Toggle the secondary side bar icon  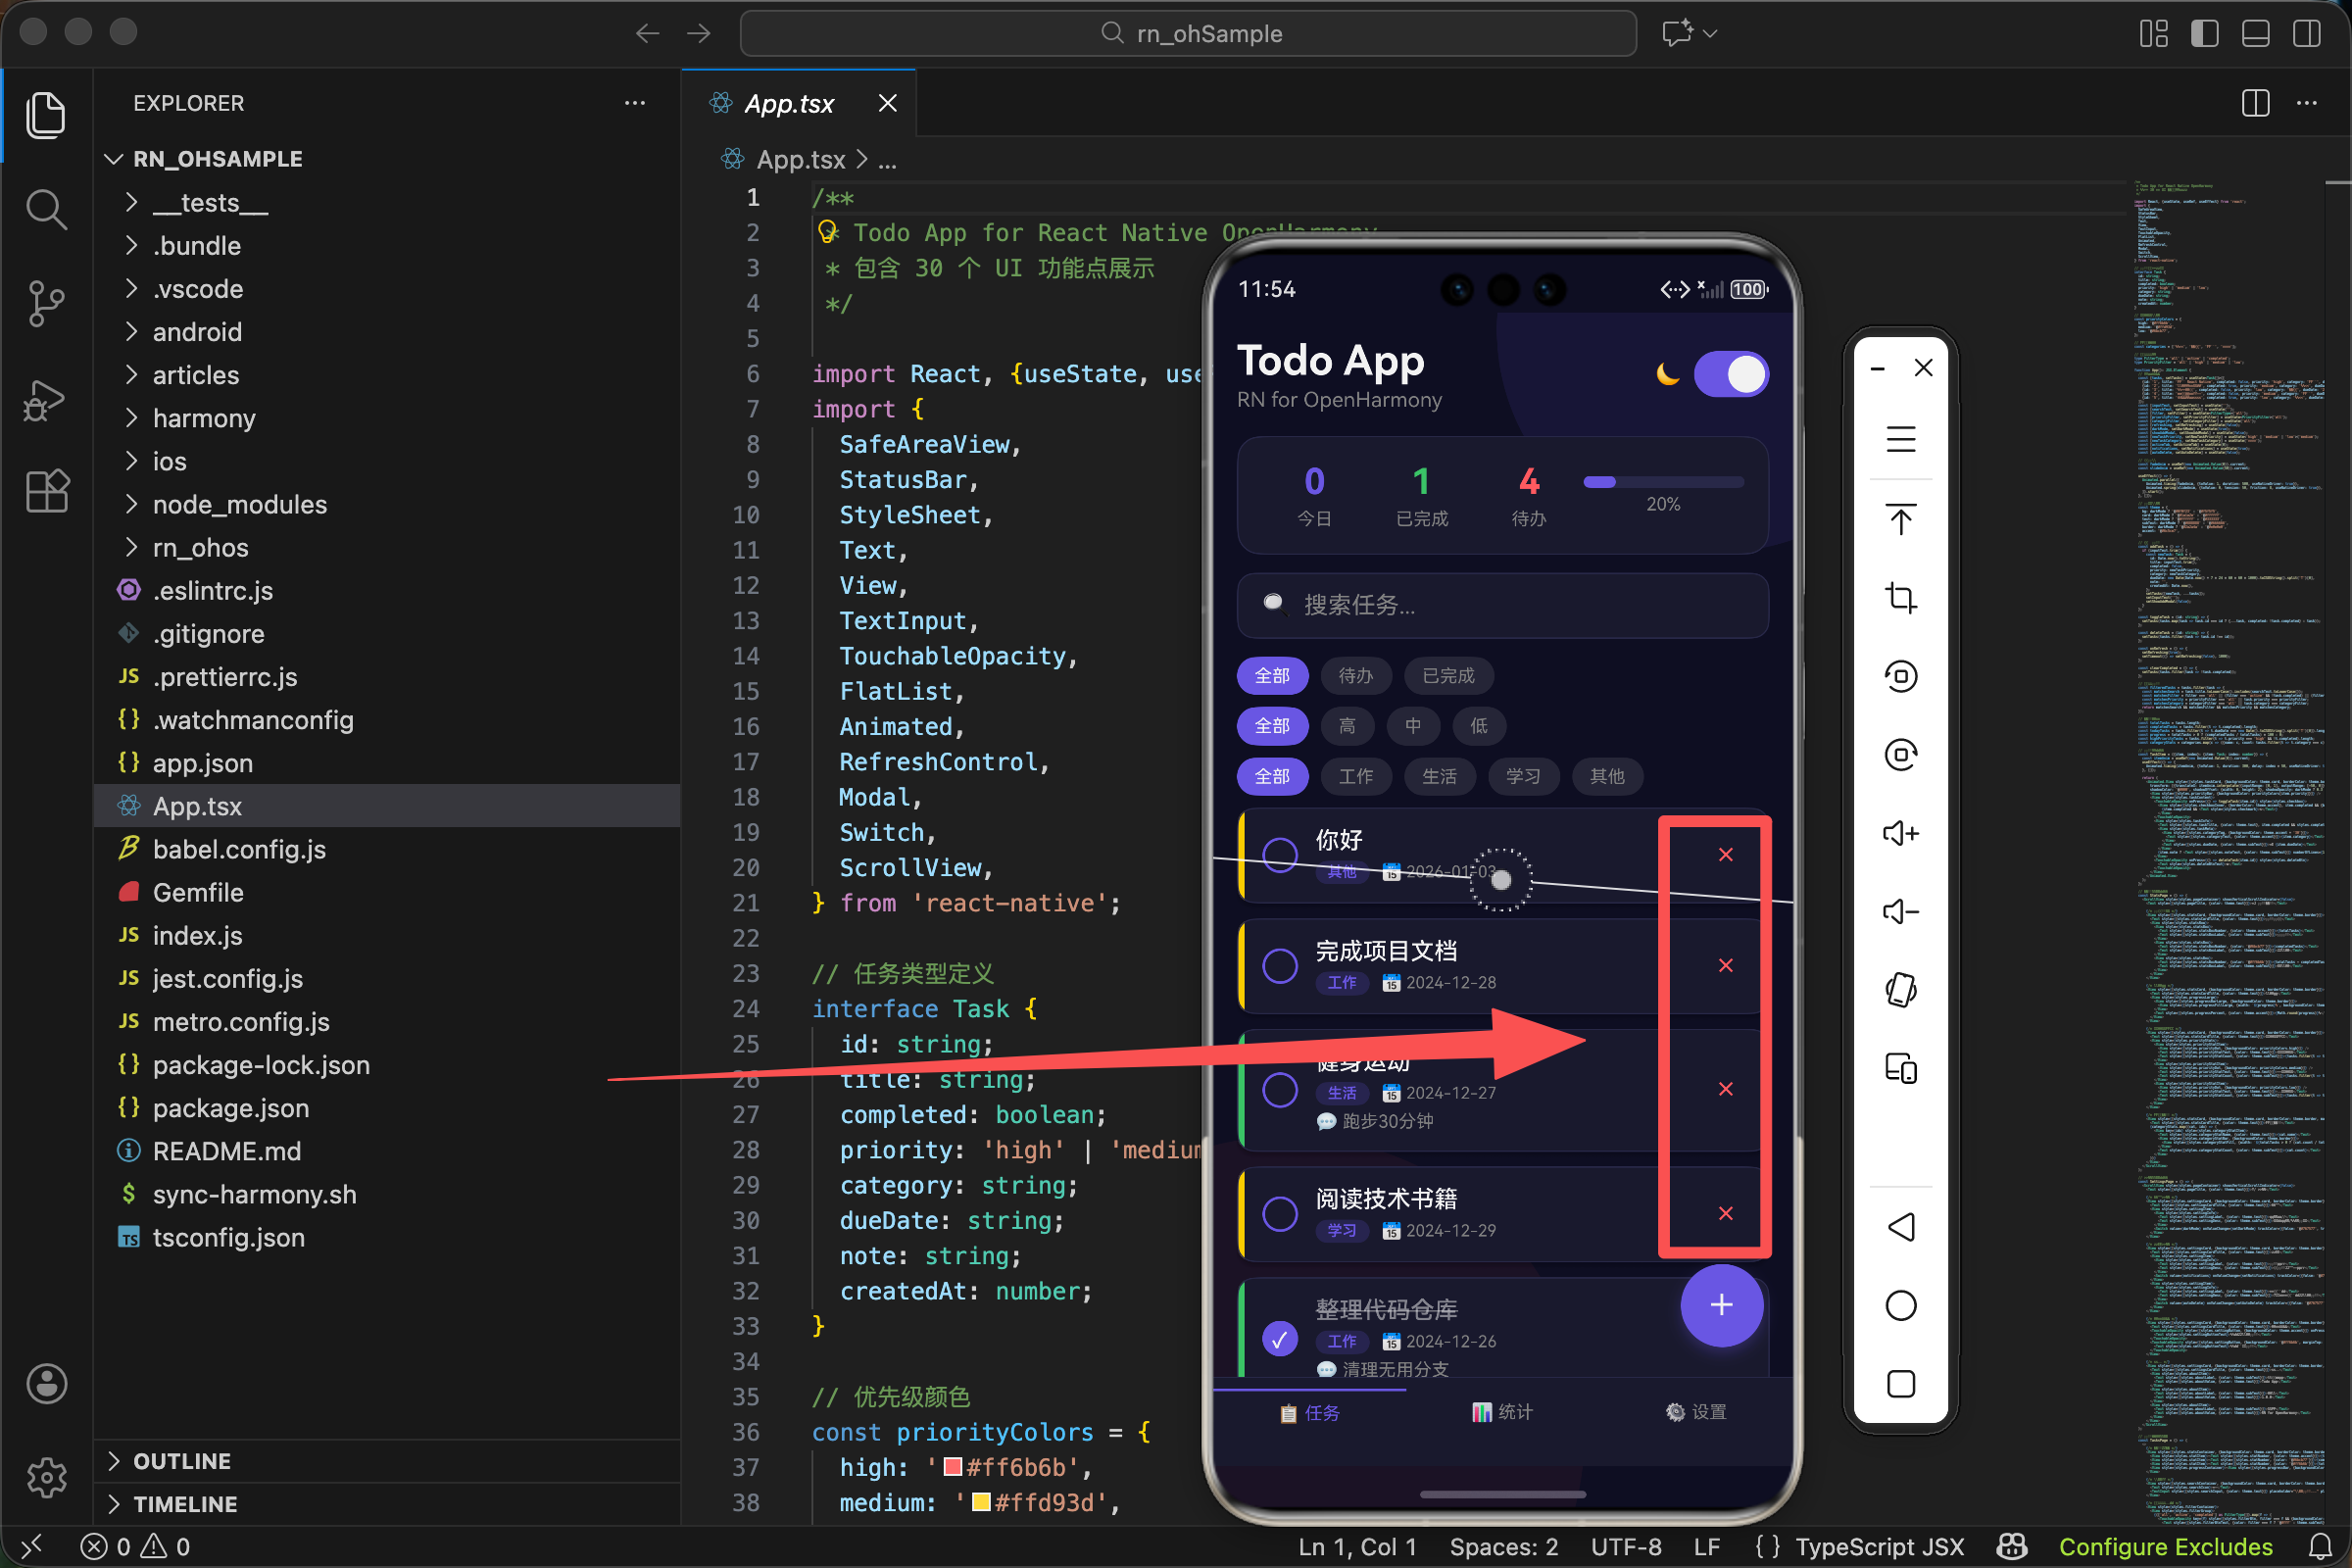click(2306, 34)
